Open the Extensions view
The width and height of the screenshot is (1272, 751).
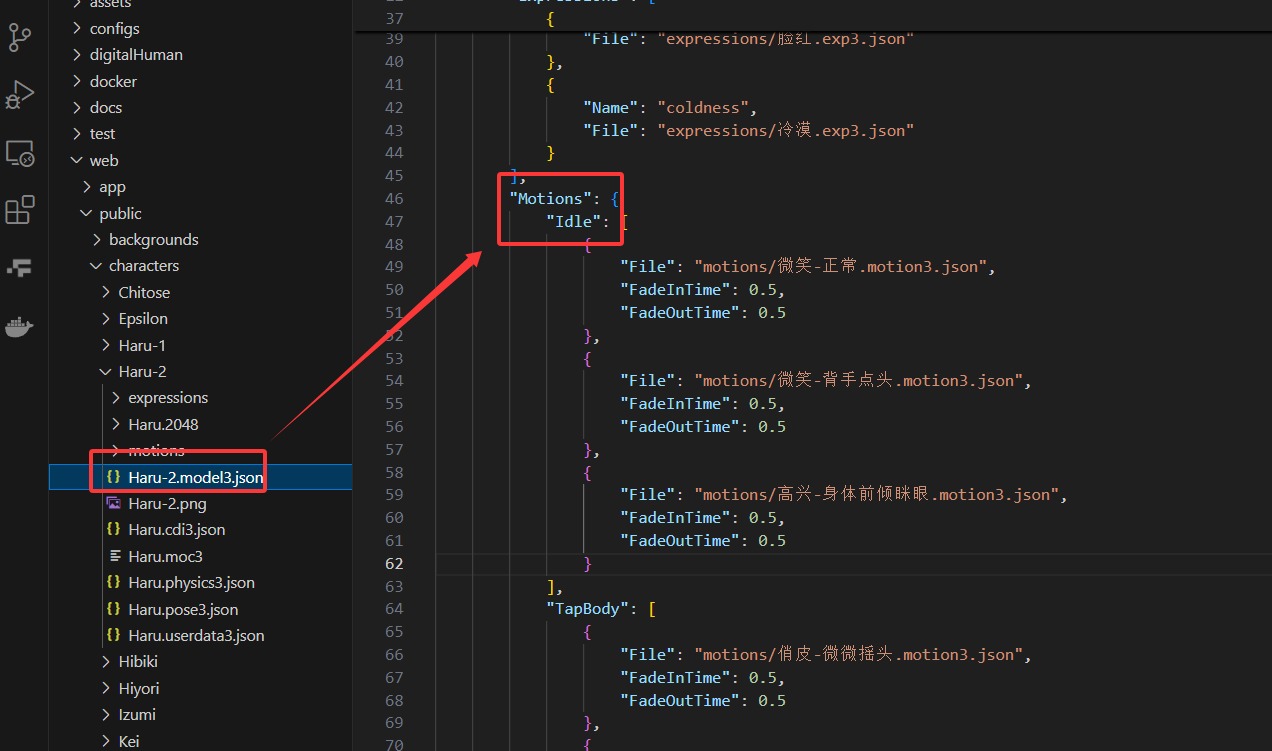20,210
